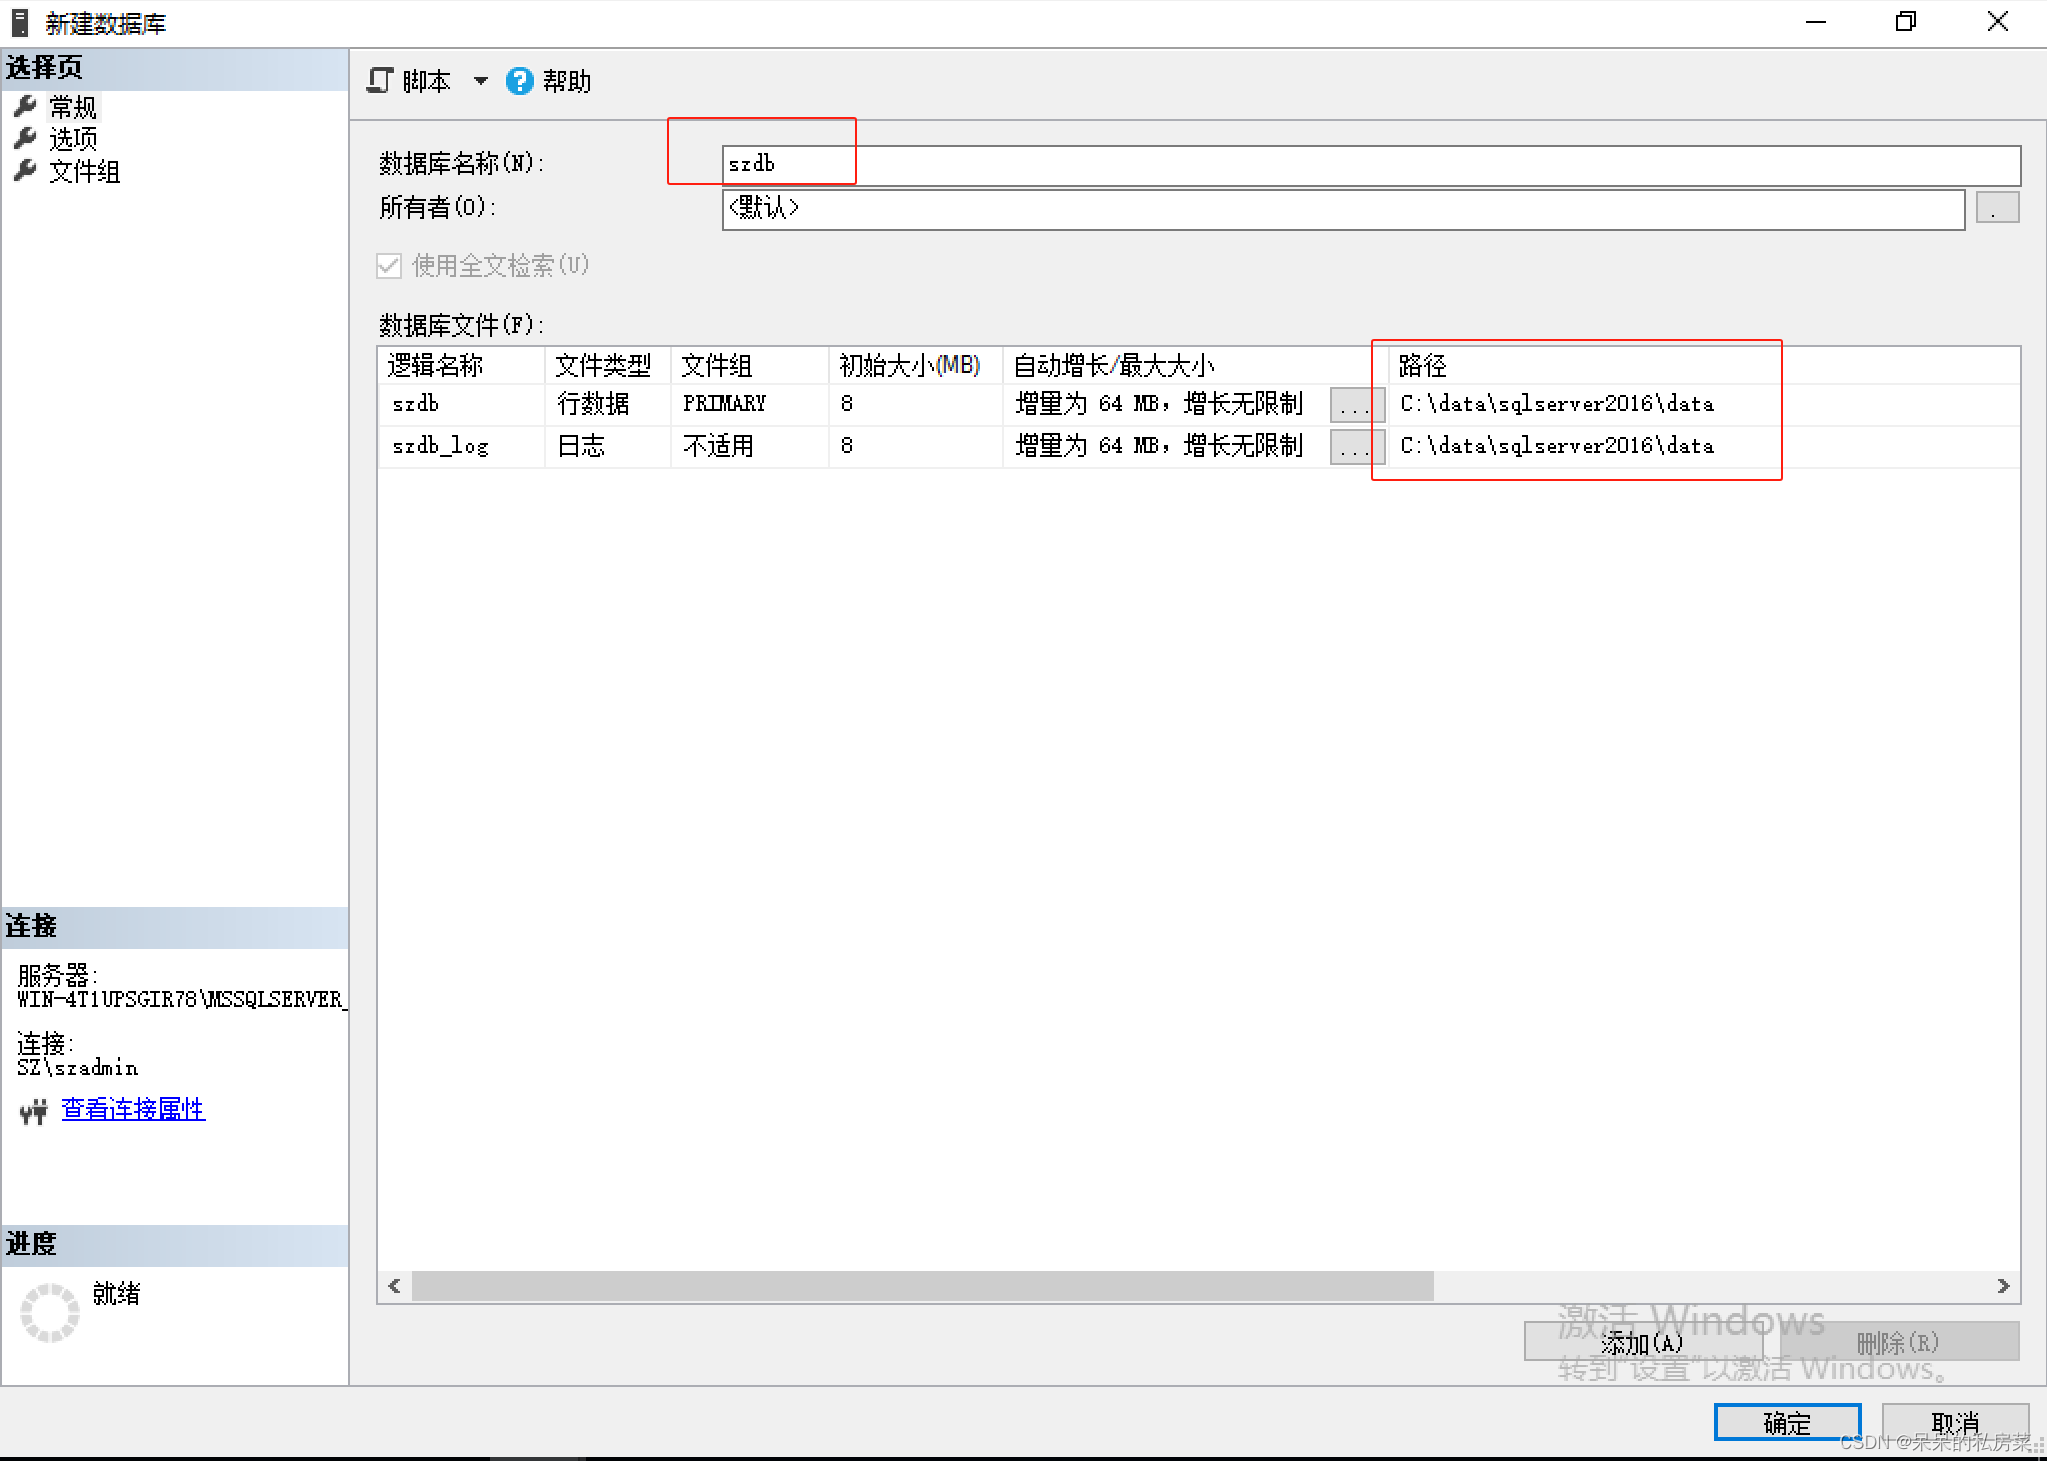The height and width of the screenshot is (1461, 2047).
Task: Click autogrowth text in szdb row
Action: pos(1159,404)
